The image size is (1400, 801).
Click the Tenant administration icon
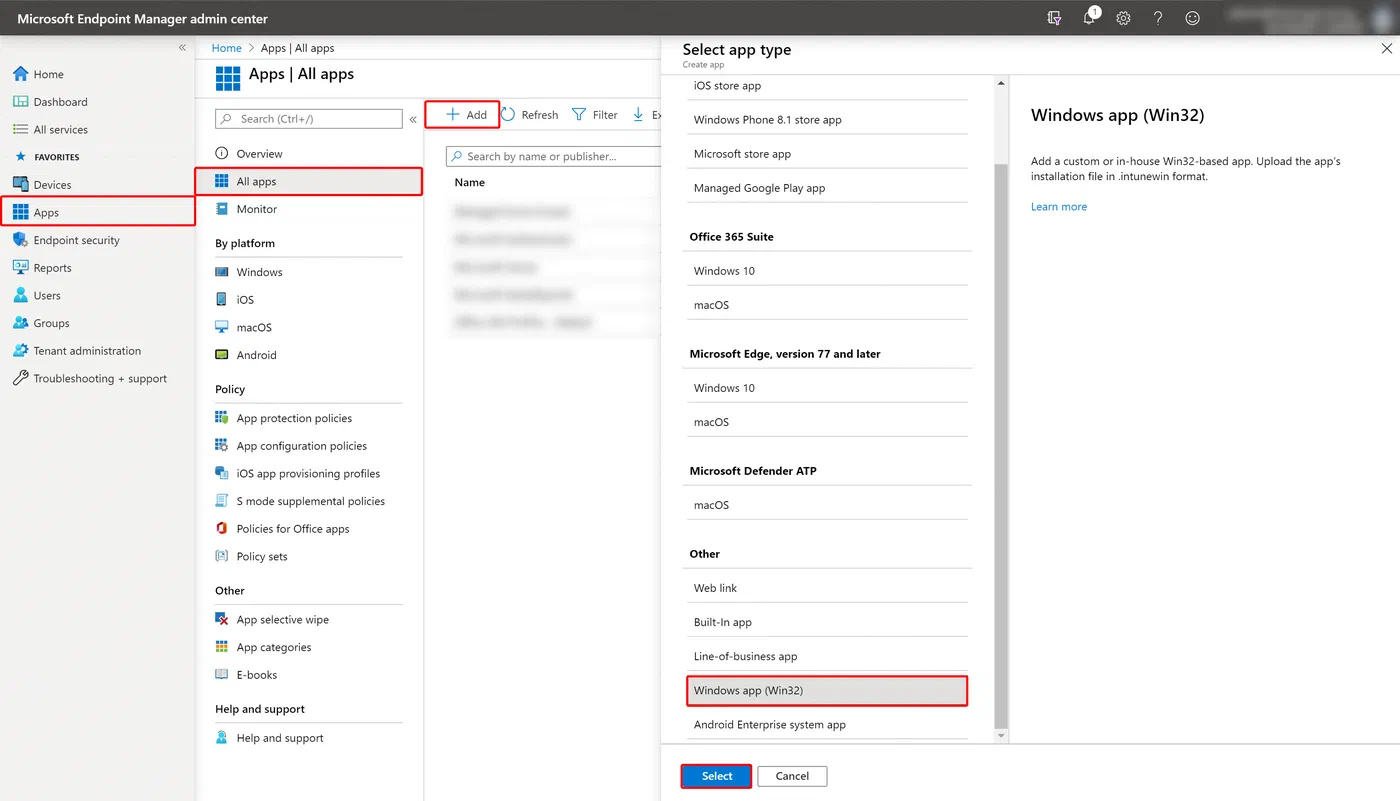point(20,351)
